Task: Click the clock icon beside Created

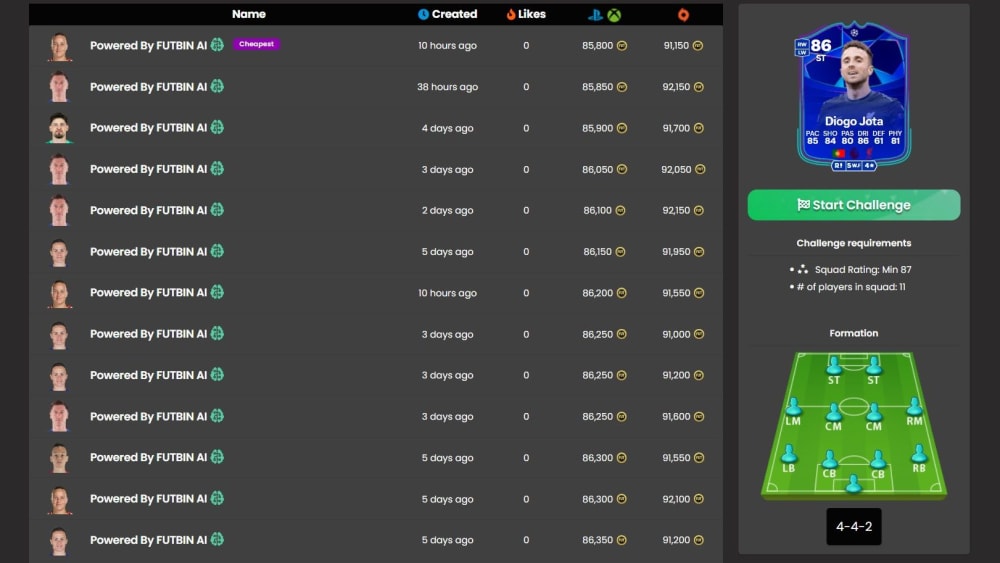Action: click(x=423, y=14)
